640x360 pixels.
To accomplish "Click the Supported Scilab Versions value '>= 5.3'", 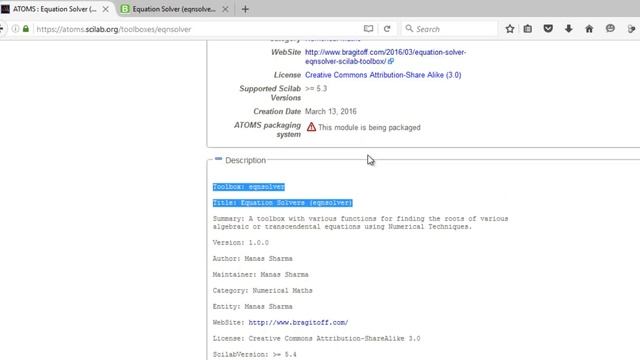I will click(316, 89).
